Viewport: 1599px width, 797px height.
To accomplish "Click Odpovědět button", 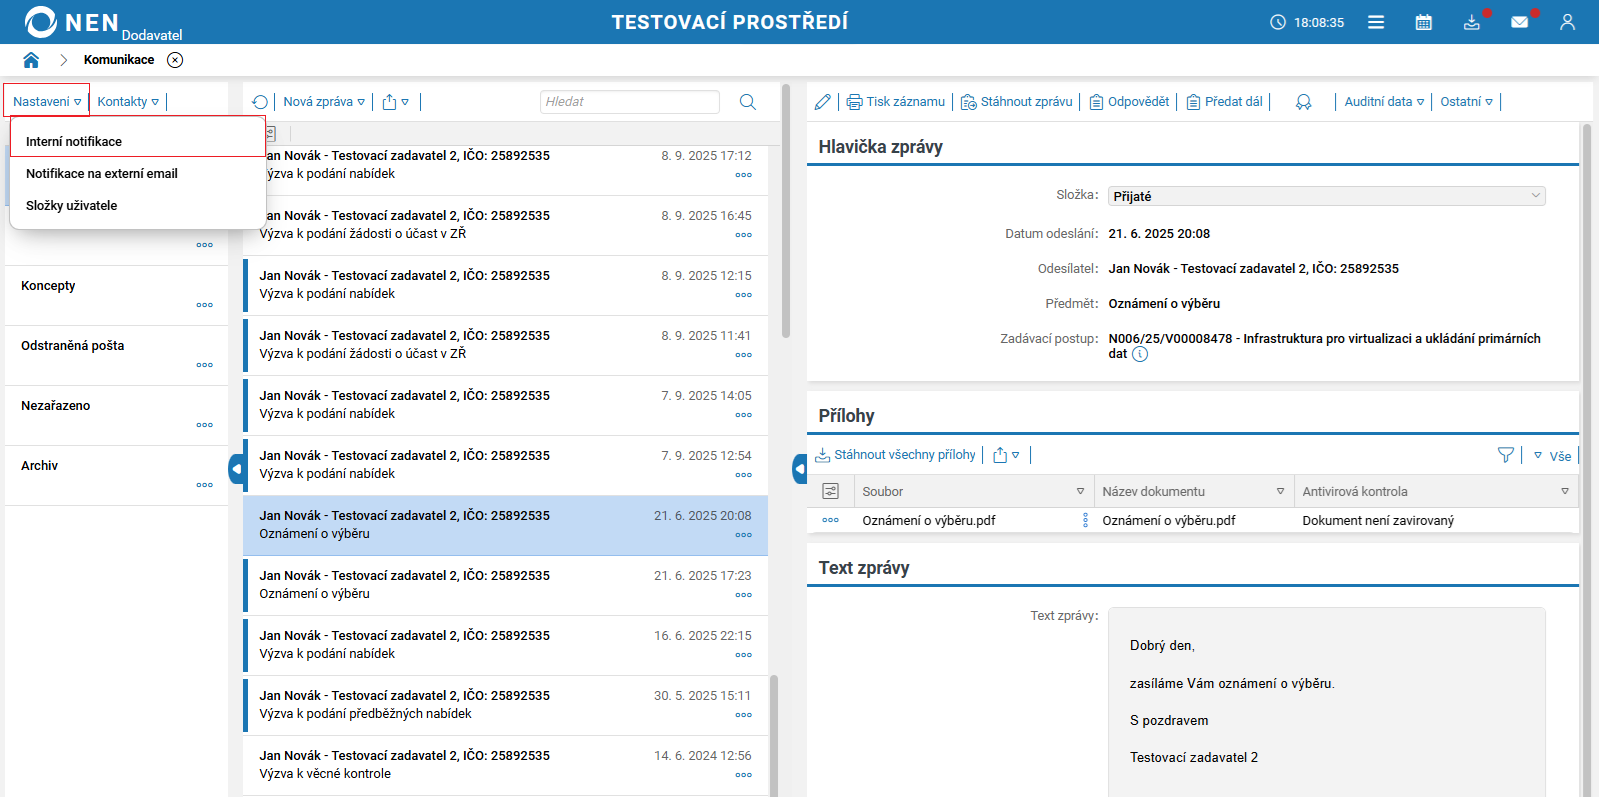I will [1129, 102].
